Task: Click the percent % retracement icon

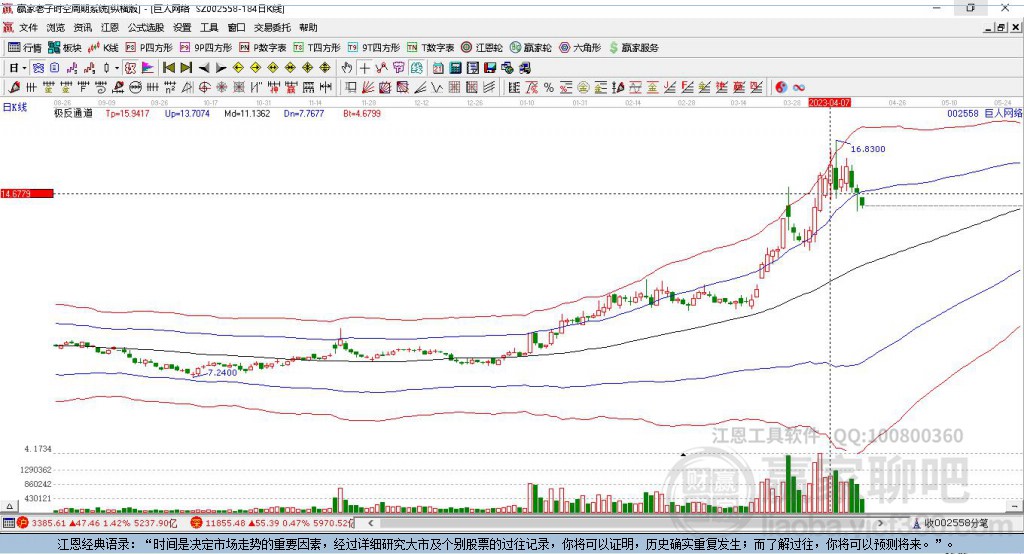Action: (x=549, y=87)
